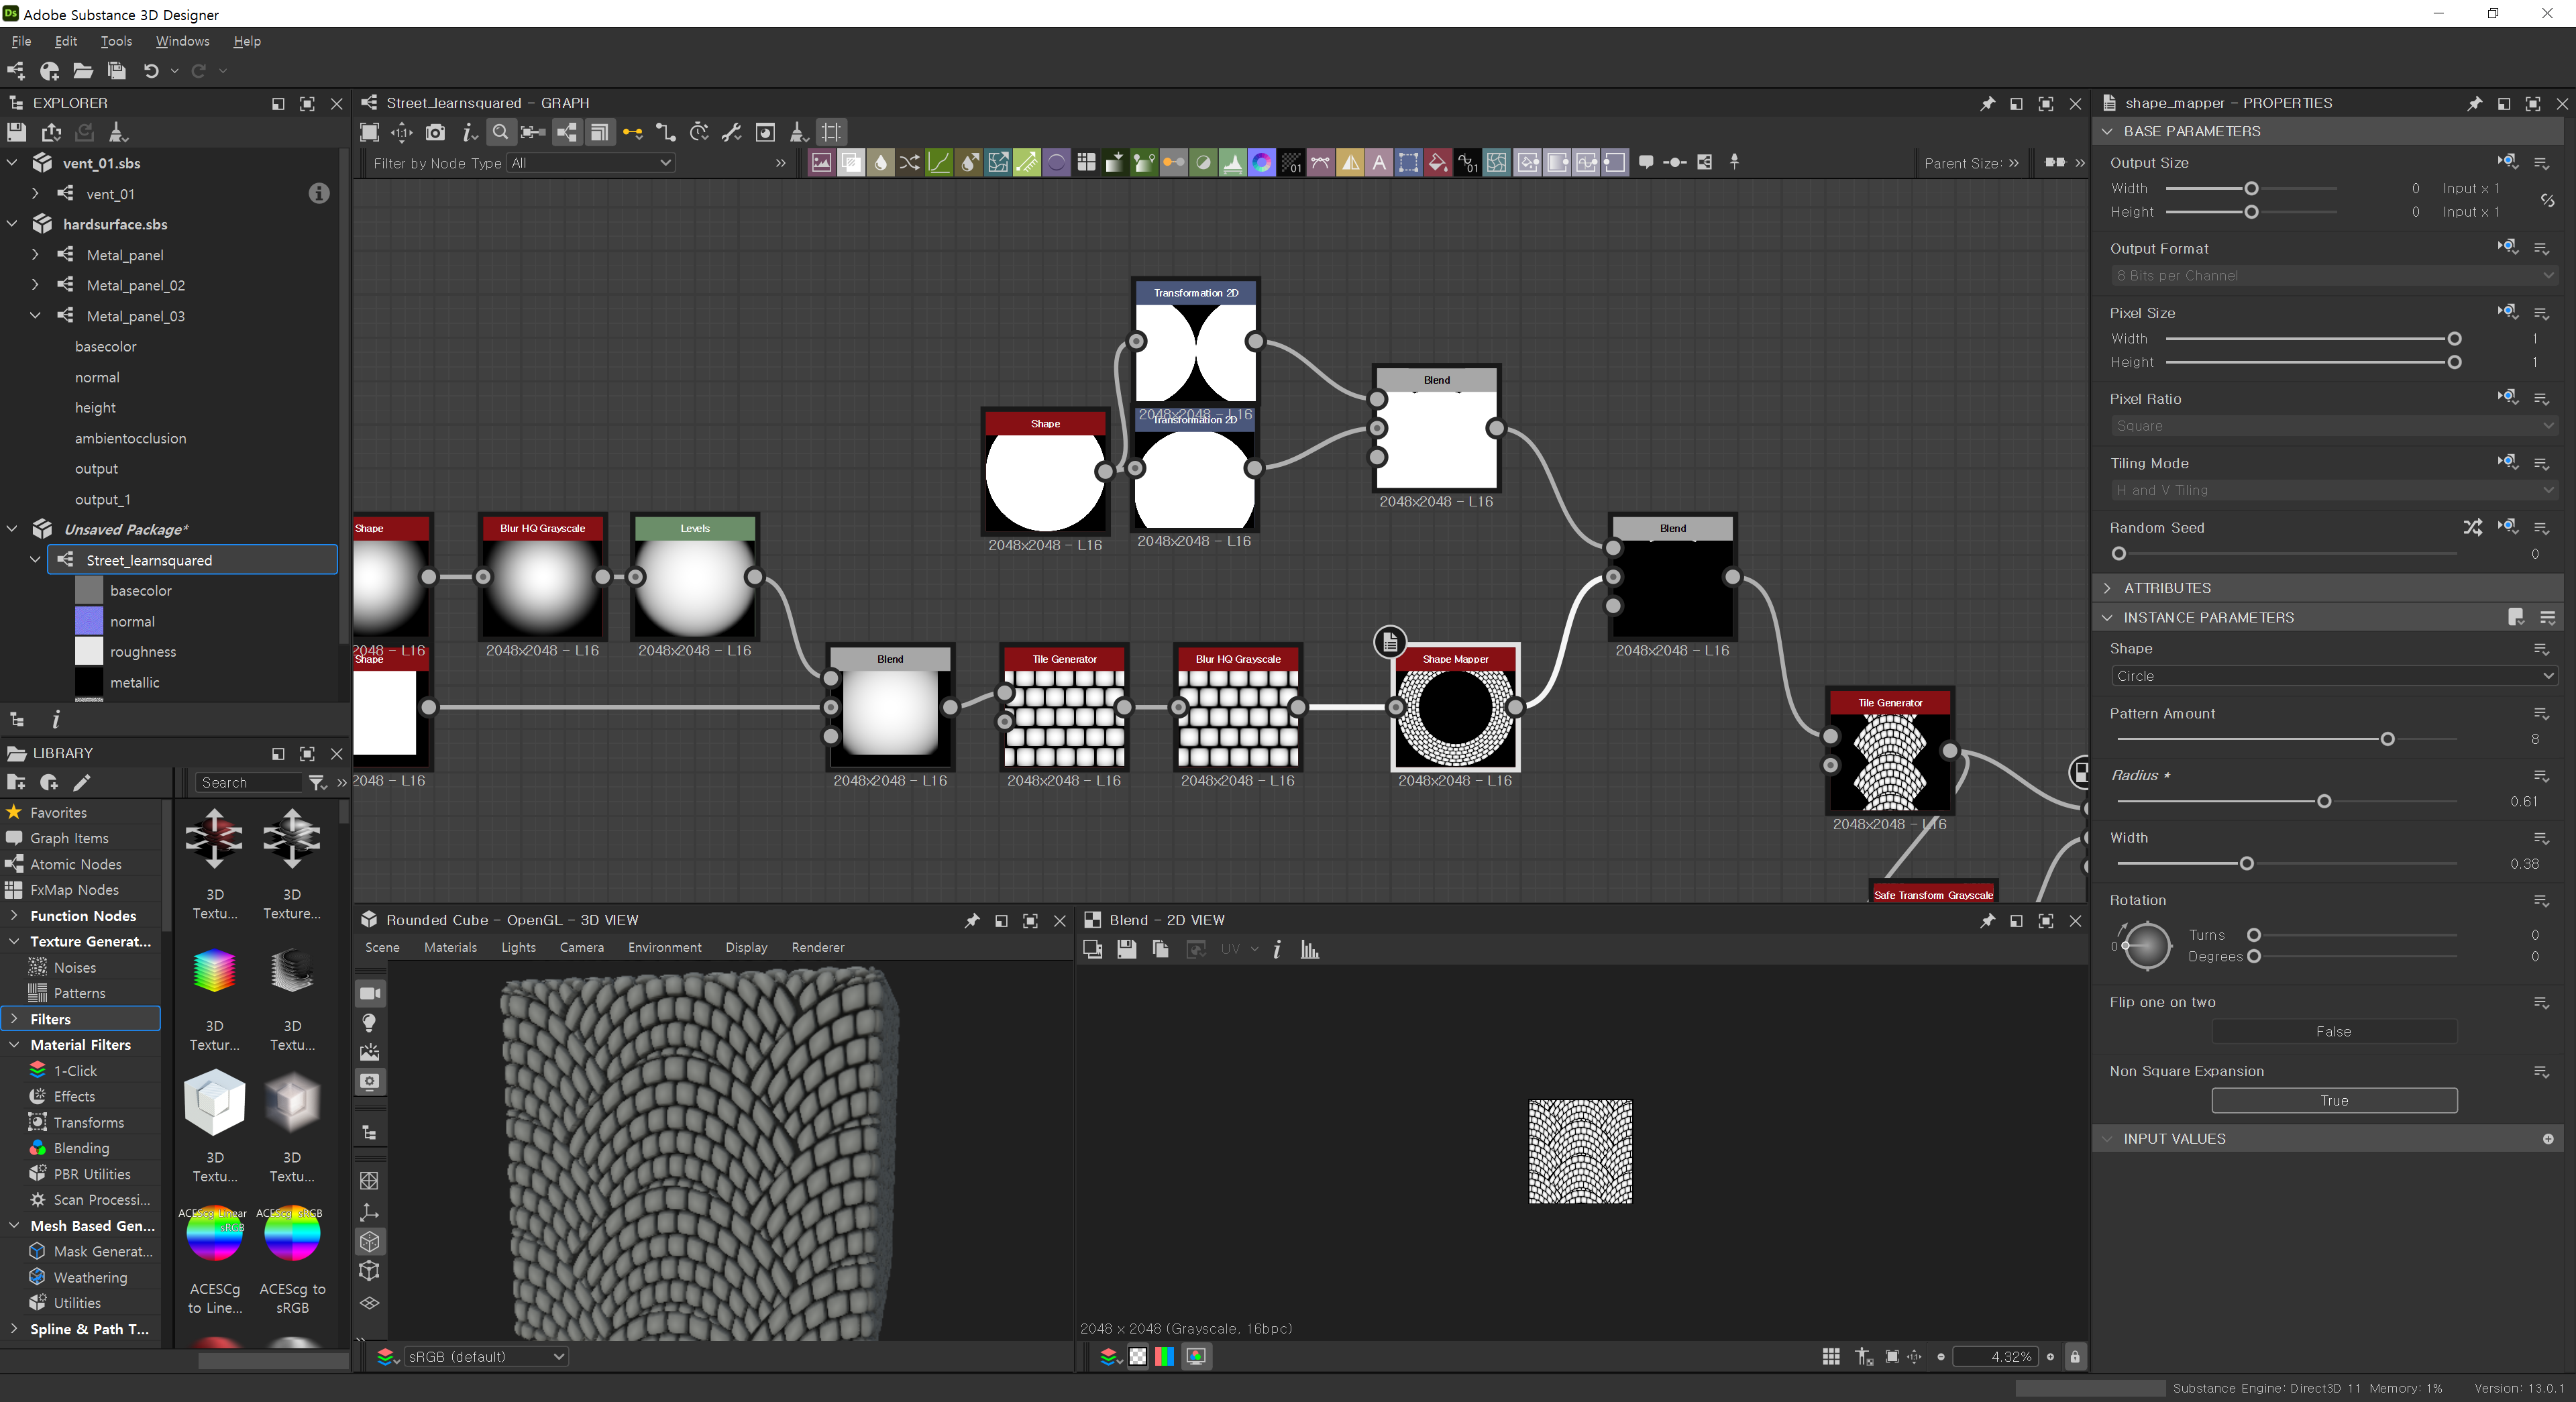Toggle Non Square Expansion True button

pos(2333,1100)
